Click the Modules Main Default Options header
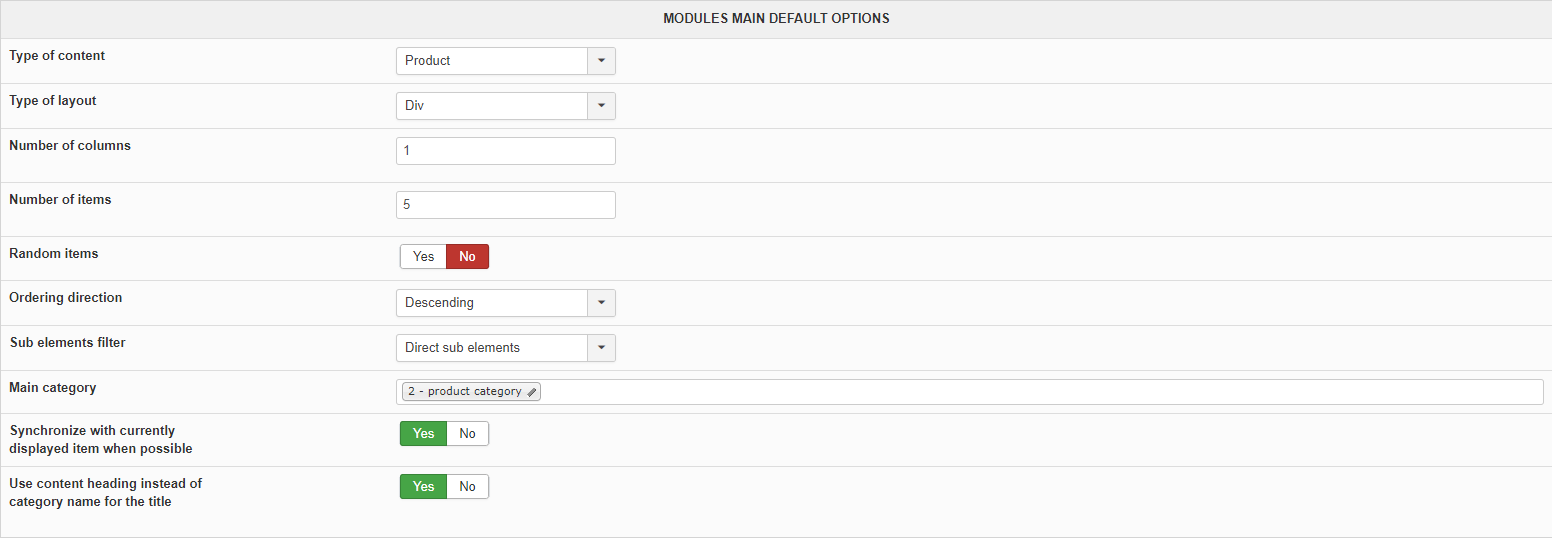Screen dimensions: 1552x541 pyautogui.click(x=776, y=19)
